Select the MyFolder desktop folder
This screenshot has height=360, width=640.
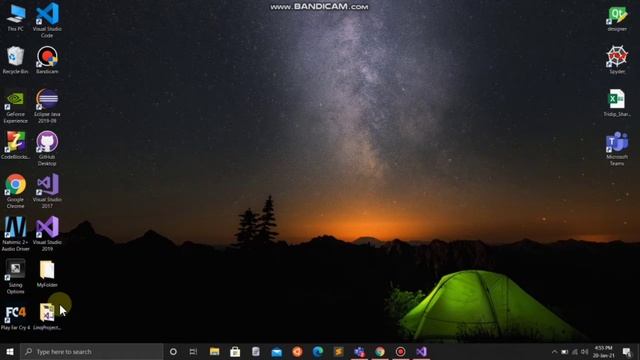(47, 273)
